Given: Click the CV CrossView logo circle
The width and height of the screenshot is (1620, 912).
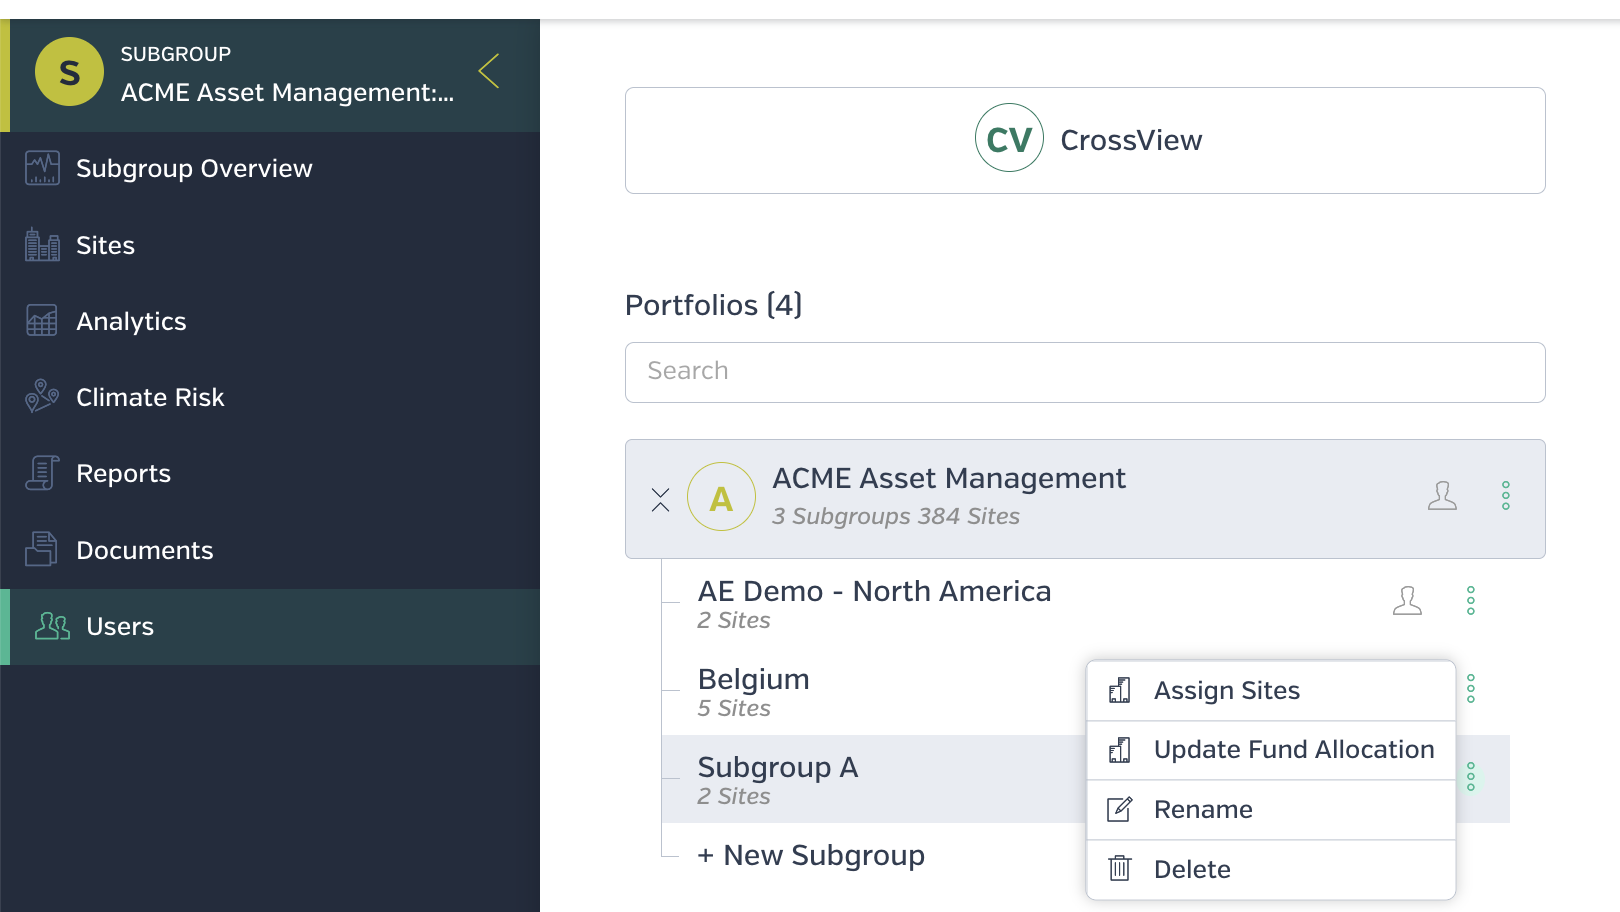Looking at the screenshot, I should tap(1009, 138).
